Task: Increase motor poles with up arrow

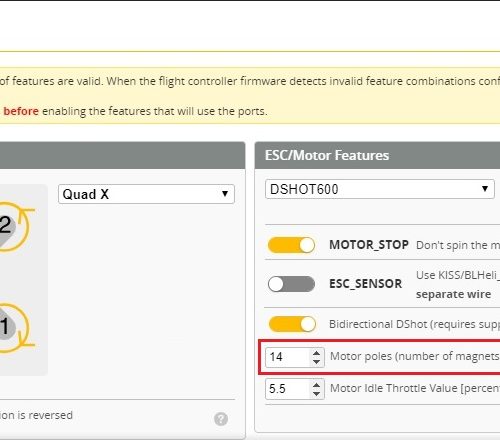Action: click(317, 353)
